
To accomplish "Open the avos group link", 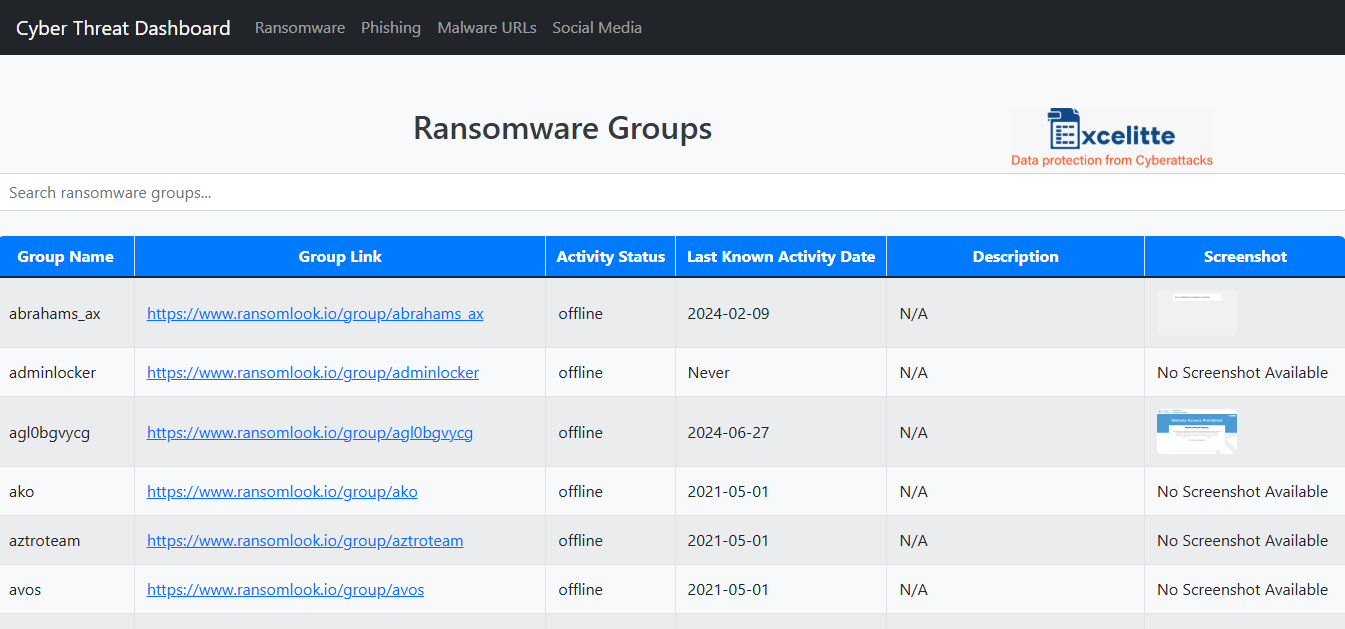I will tap(285, 589).
